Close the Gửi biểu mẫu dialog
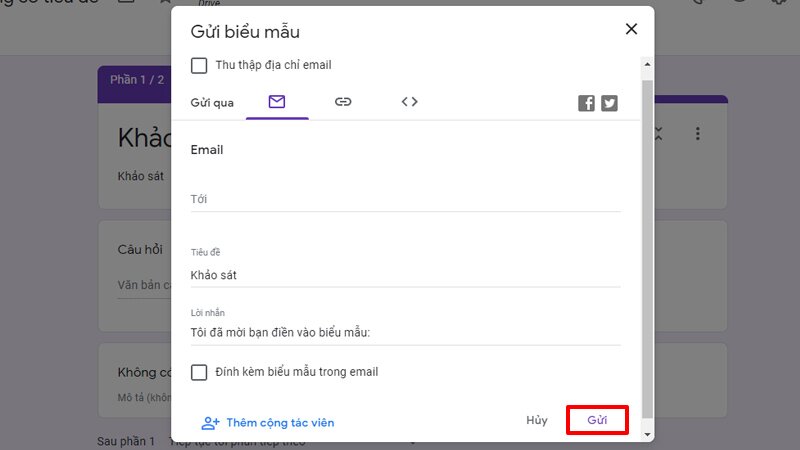 (631, 29)
